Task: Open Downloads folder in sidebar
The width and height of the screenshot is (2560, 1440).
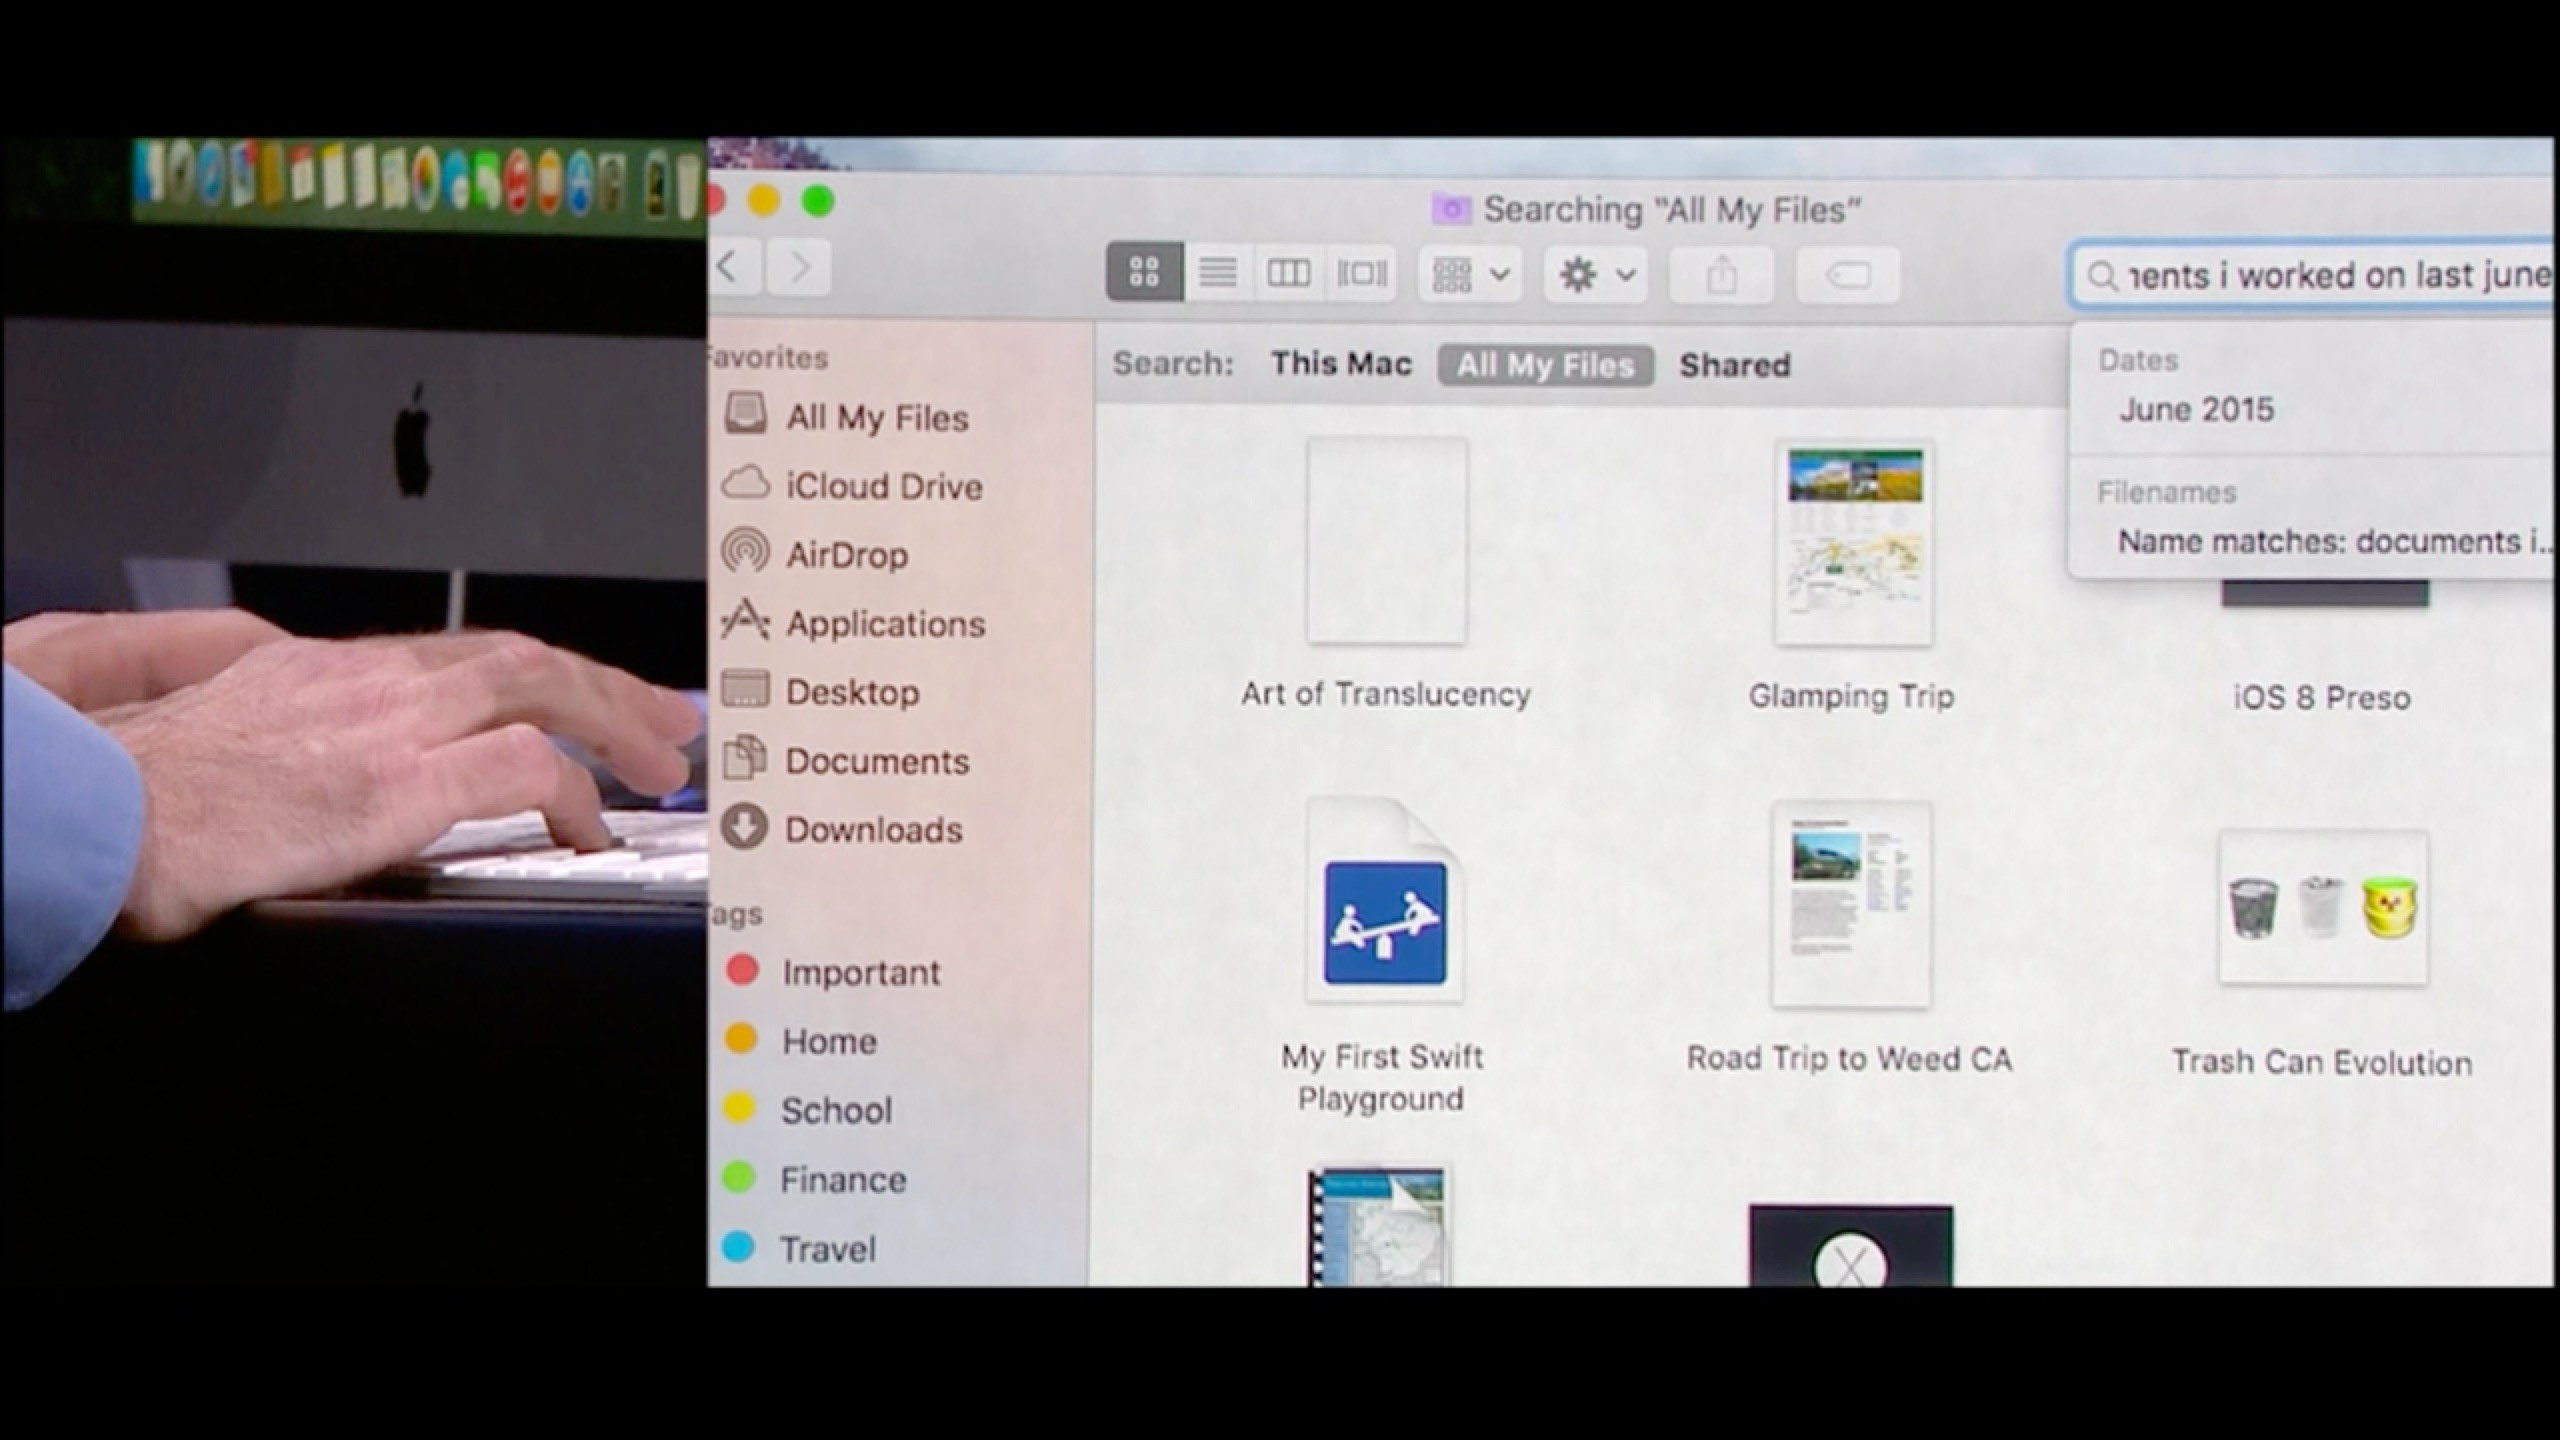Action: (872, 829)
